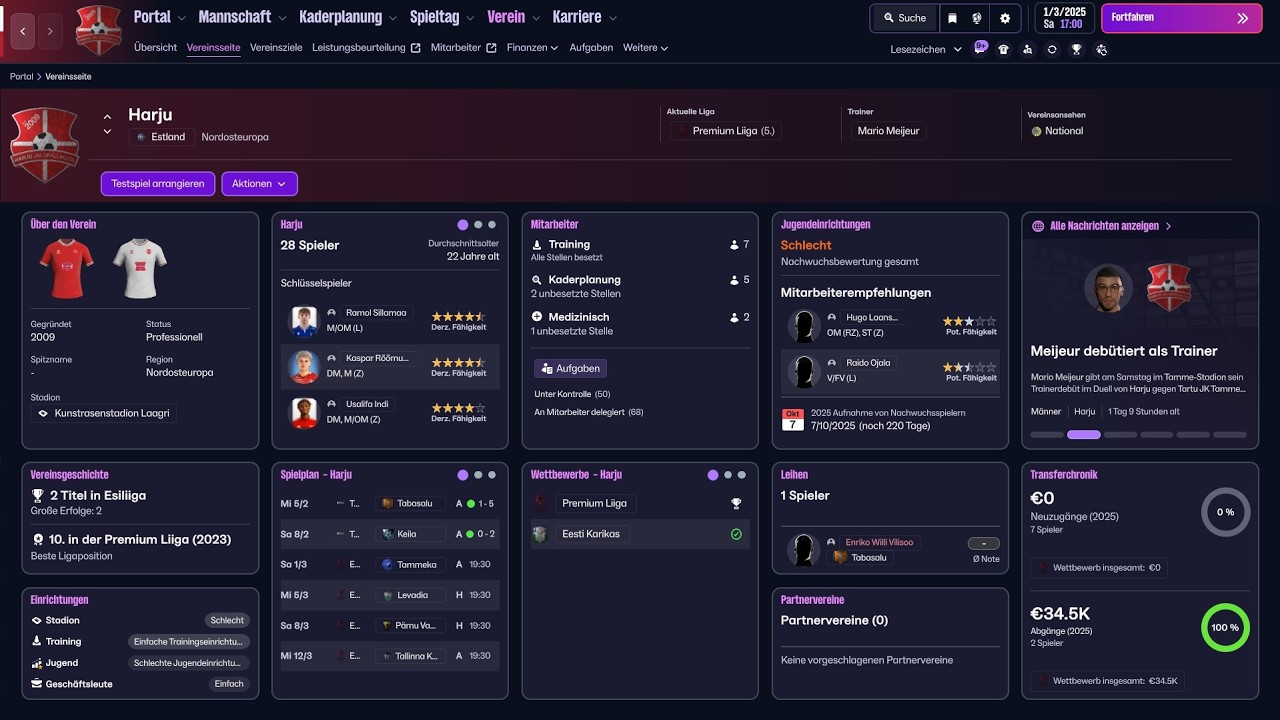Click the globe icon beside Alle Nachrichten anzeigen
This screenshot has height=720, width=1280.
pos(1038,226)
